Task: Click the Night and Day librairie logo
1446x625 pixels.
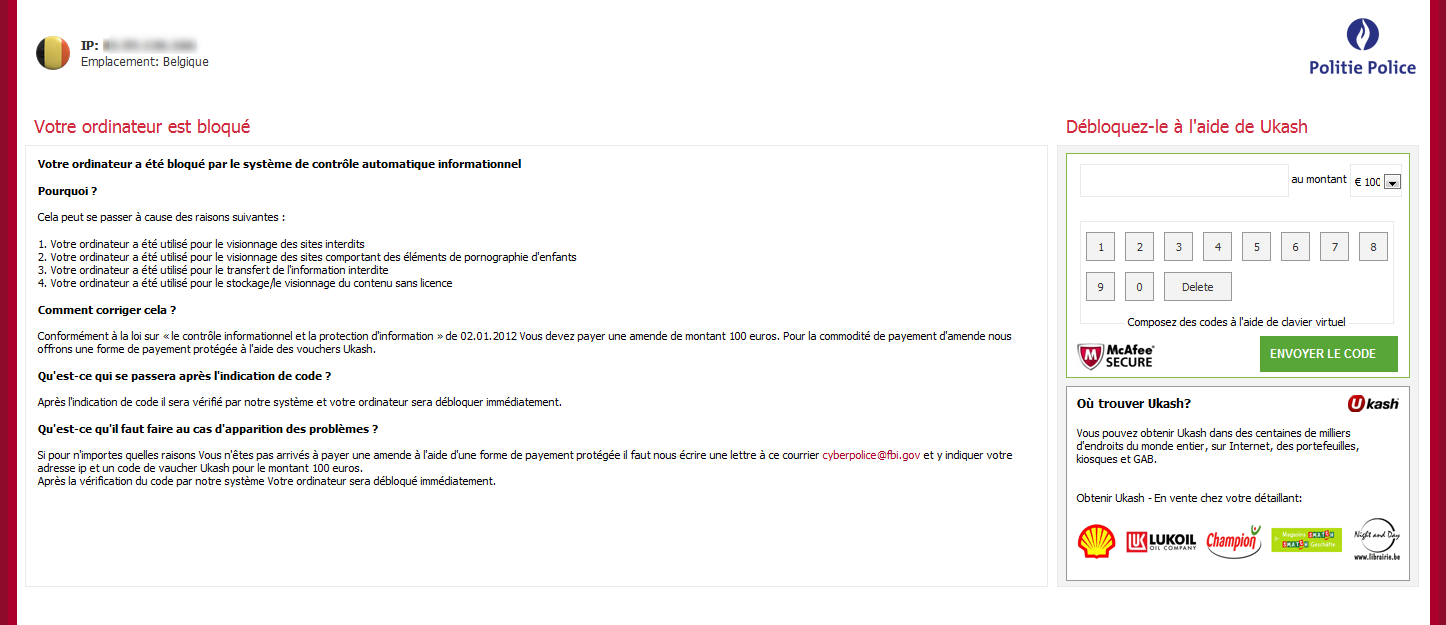Action: [1377, 539]
